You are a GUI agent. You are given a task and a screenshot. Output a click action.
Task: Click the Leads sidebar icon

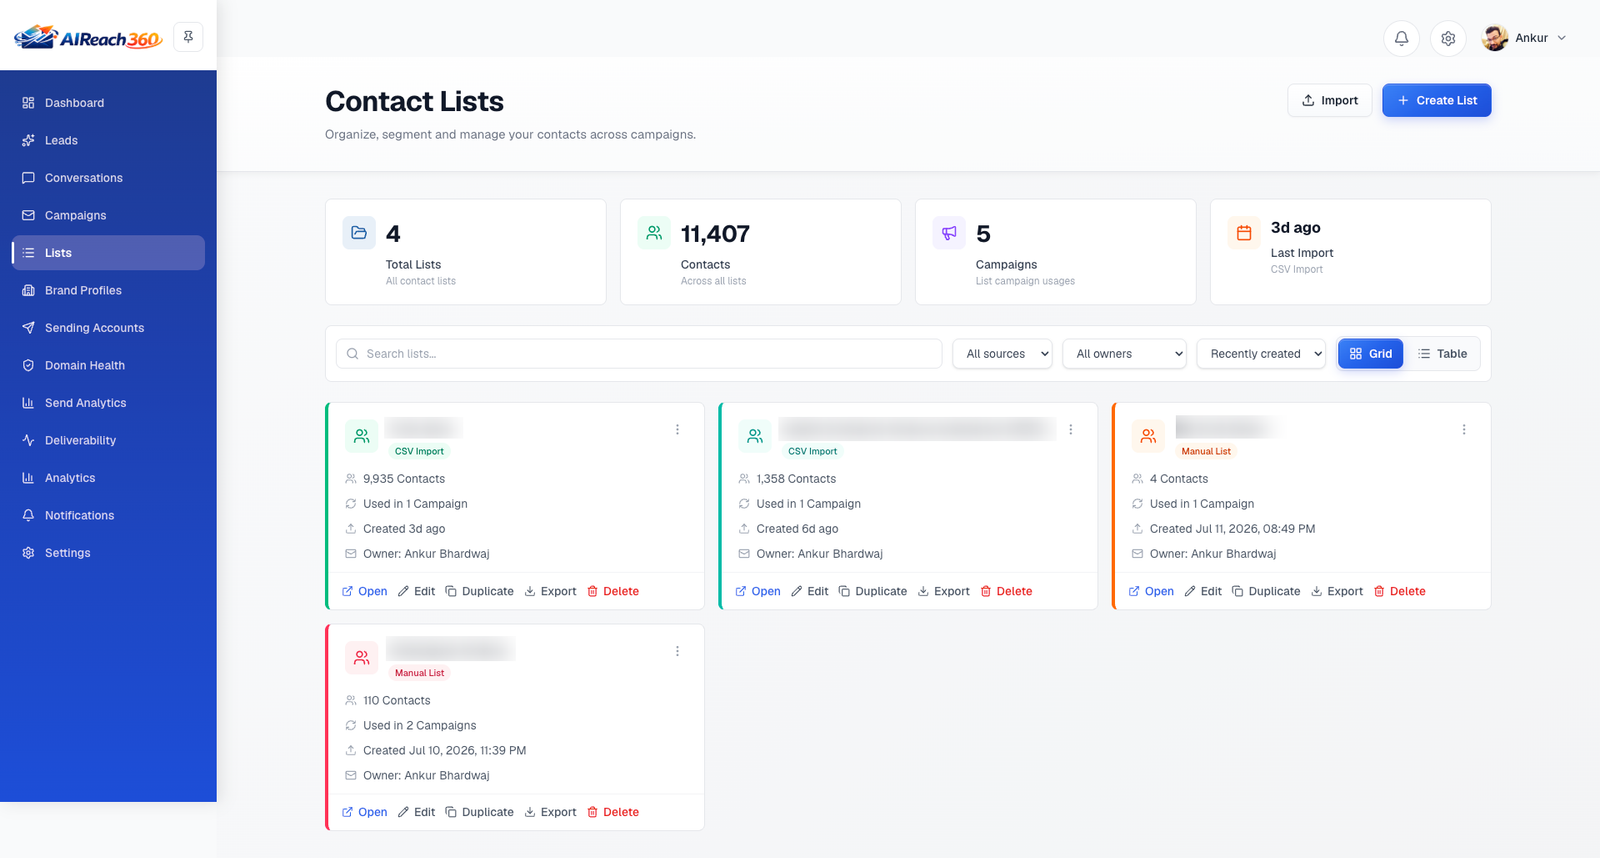tap(28, 140)
